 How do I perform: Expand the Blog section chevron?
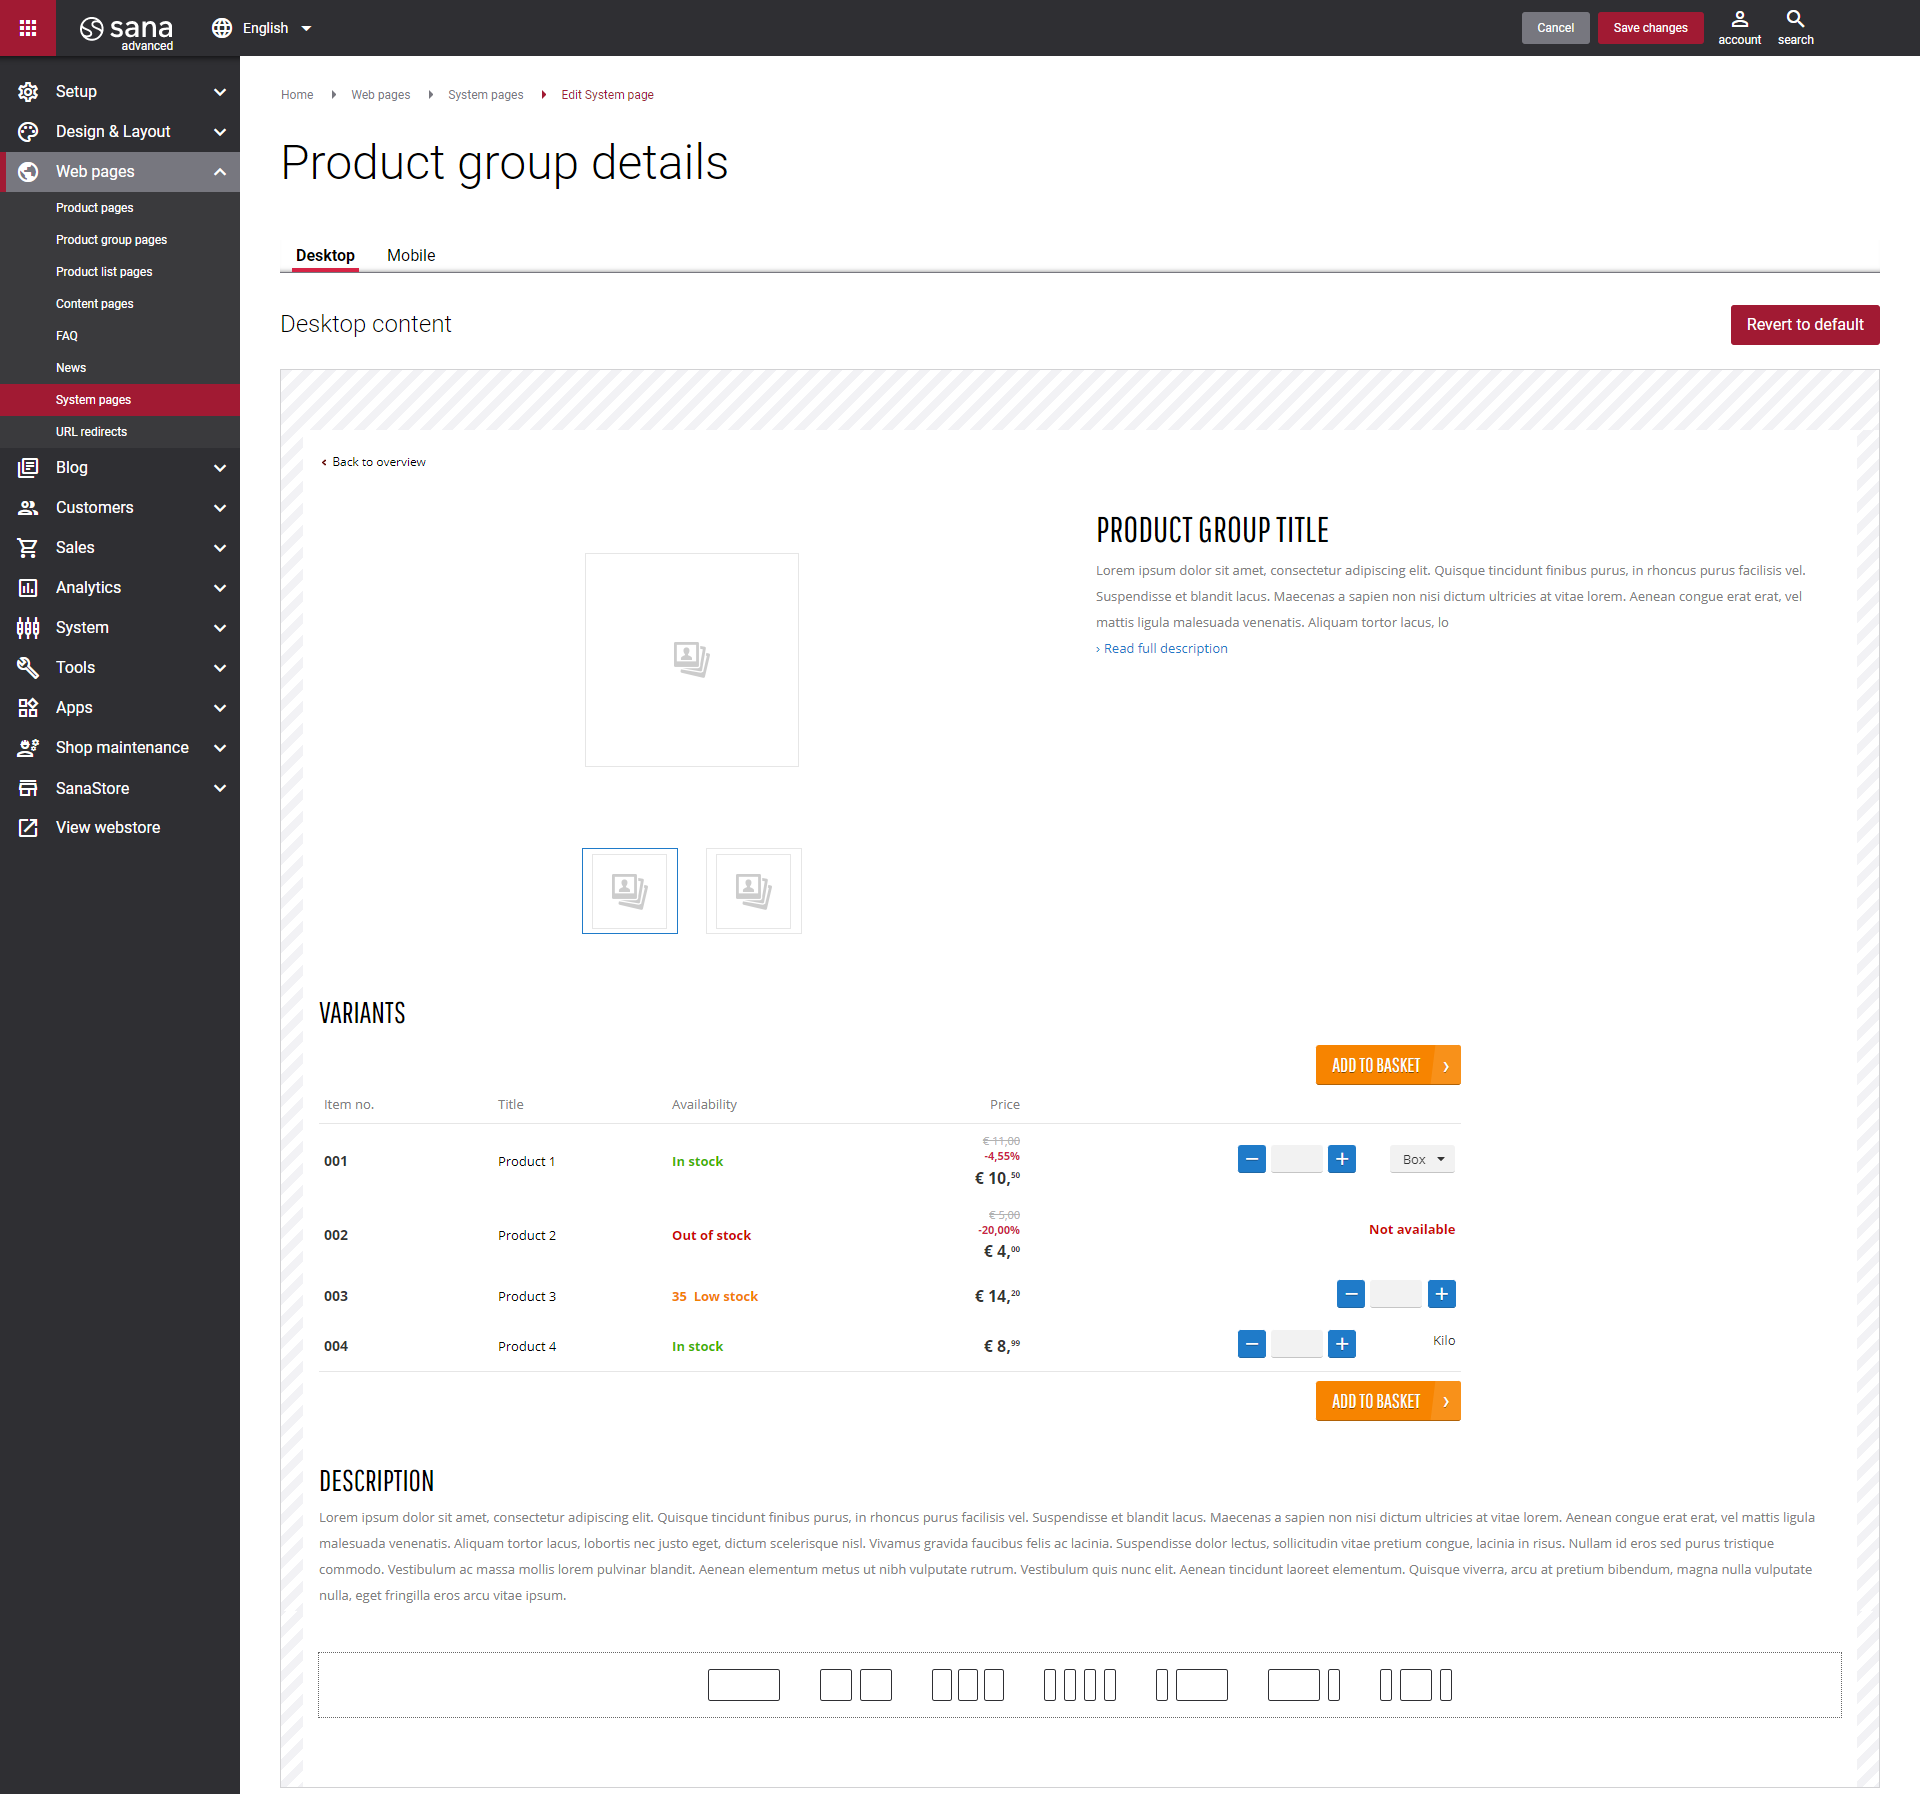[220, 468]
